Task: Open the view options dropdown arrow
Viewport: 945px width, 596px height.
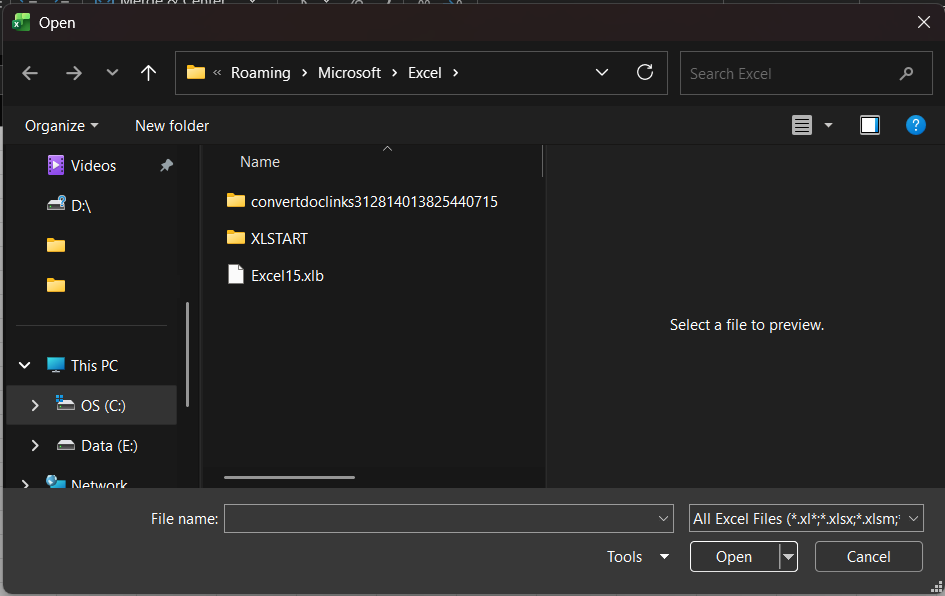Action: click(828, 125)
